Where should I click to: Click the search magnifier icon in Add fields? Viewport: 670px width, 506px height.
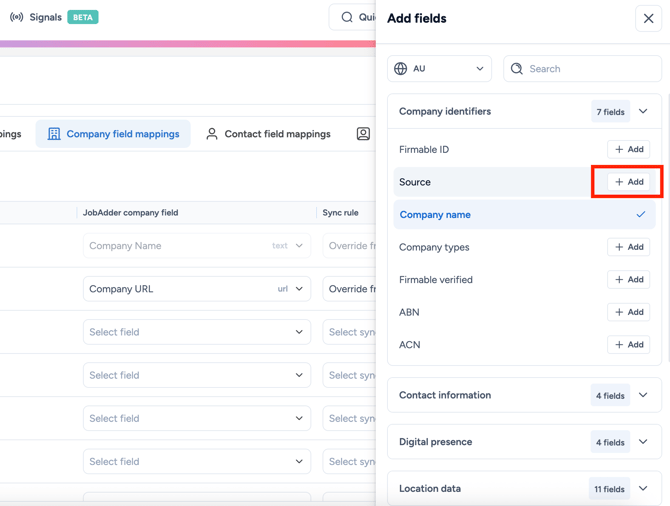click(x=517, y=69)
